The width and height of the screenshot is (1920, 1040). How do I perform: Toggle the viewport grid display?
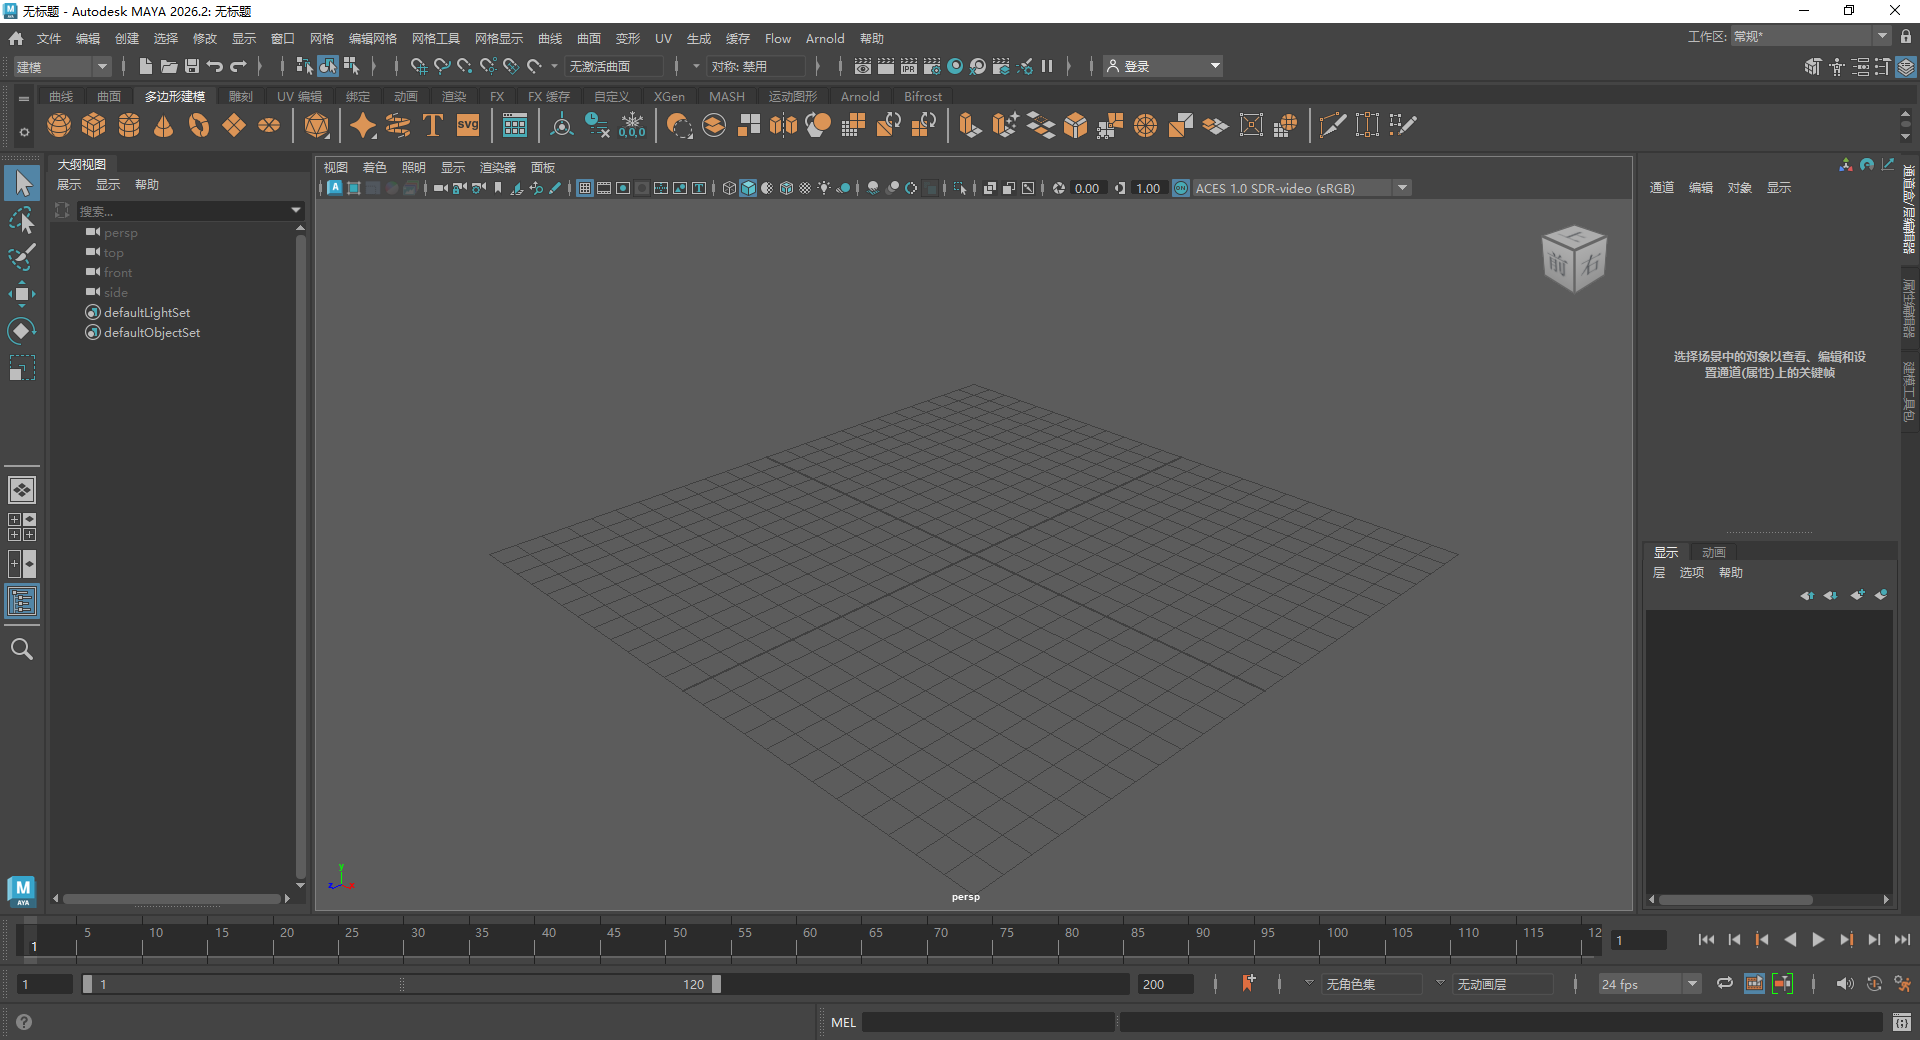point(585,188)
